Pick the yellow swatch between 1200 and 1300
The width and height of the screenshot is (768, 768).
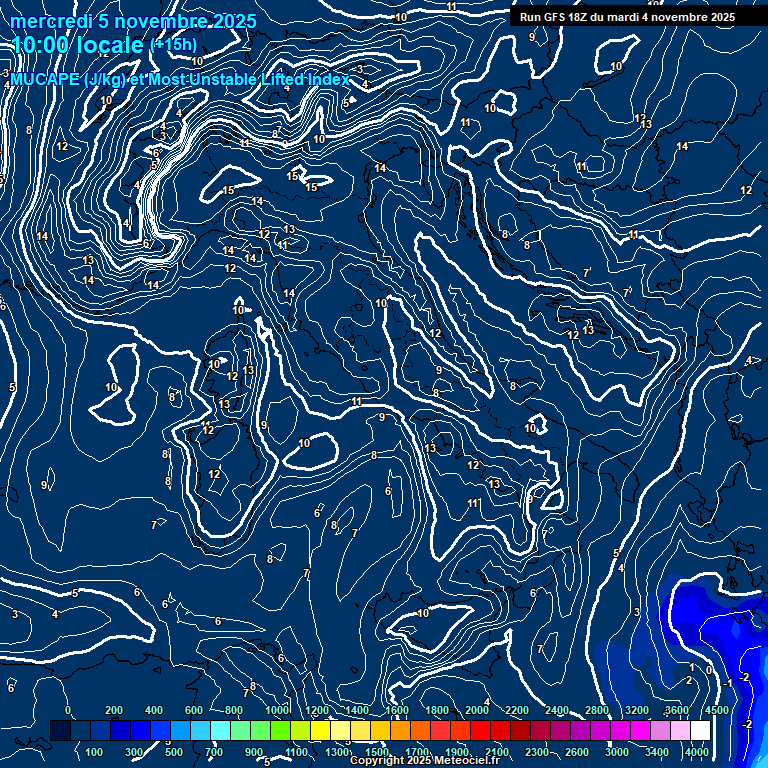(x=320, y=730)
